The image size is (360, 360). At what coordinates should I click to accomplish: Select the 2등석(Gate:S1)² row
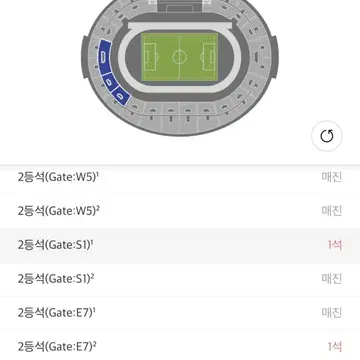point(180,279)
